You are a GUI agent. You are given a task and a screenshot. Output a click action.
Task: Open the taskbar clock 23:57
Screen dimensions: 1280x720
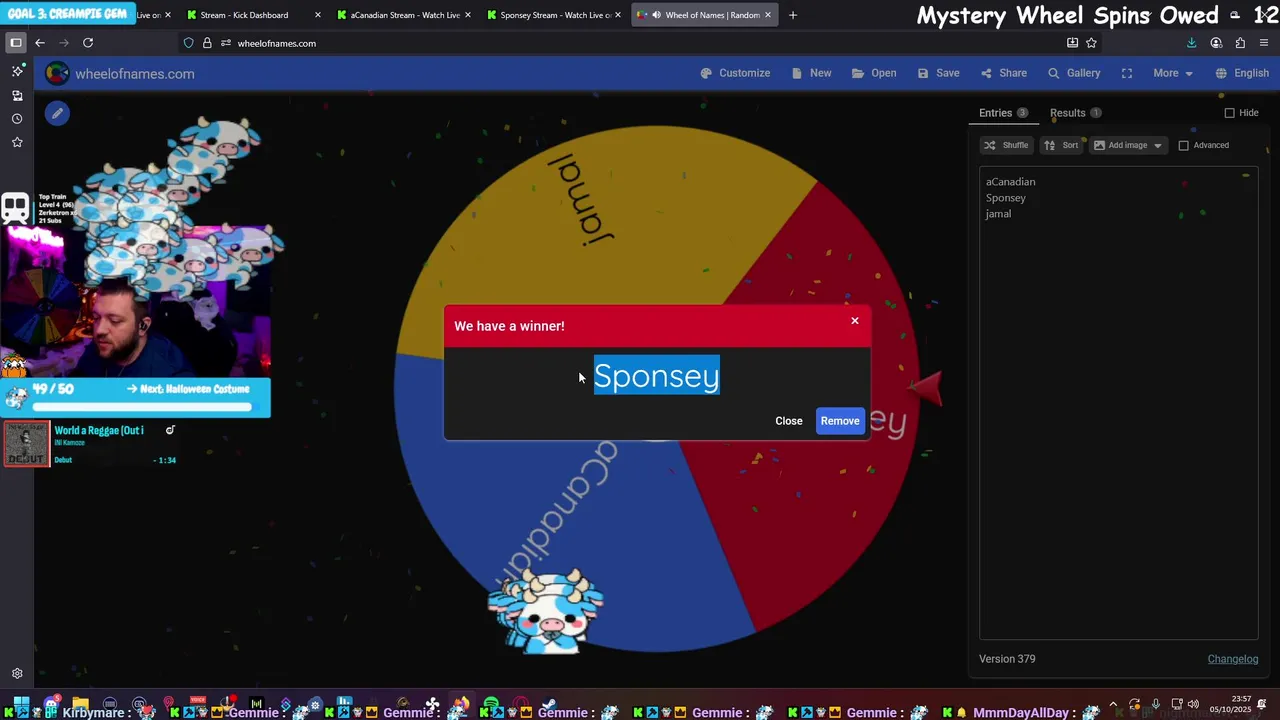point(1230,704)
